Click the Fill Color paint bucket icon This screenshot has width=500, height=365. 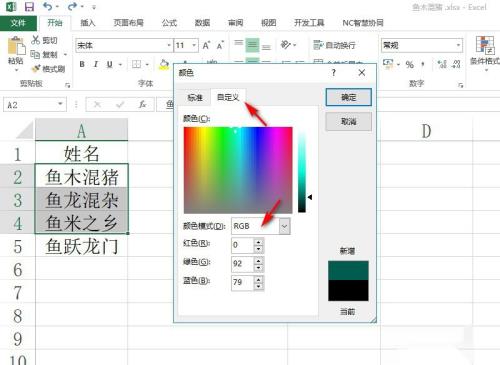[x=164, y=64]
